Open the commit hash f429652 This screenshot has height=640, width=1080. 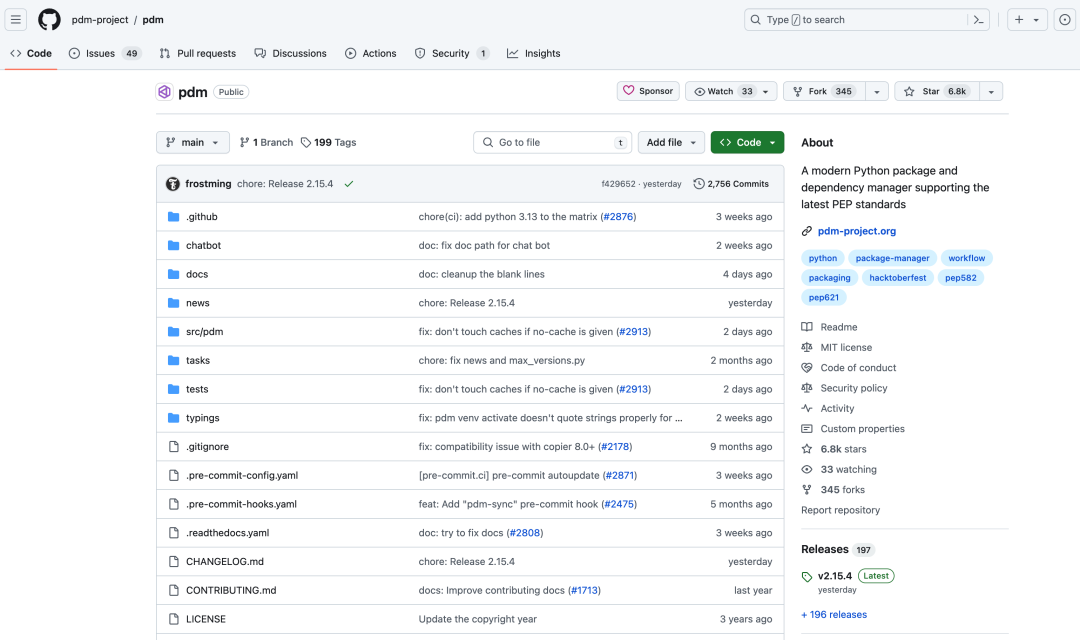click(619, 184)
